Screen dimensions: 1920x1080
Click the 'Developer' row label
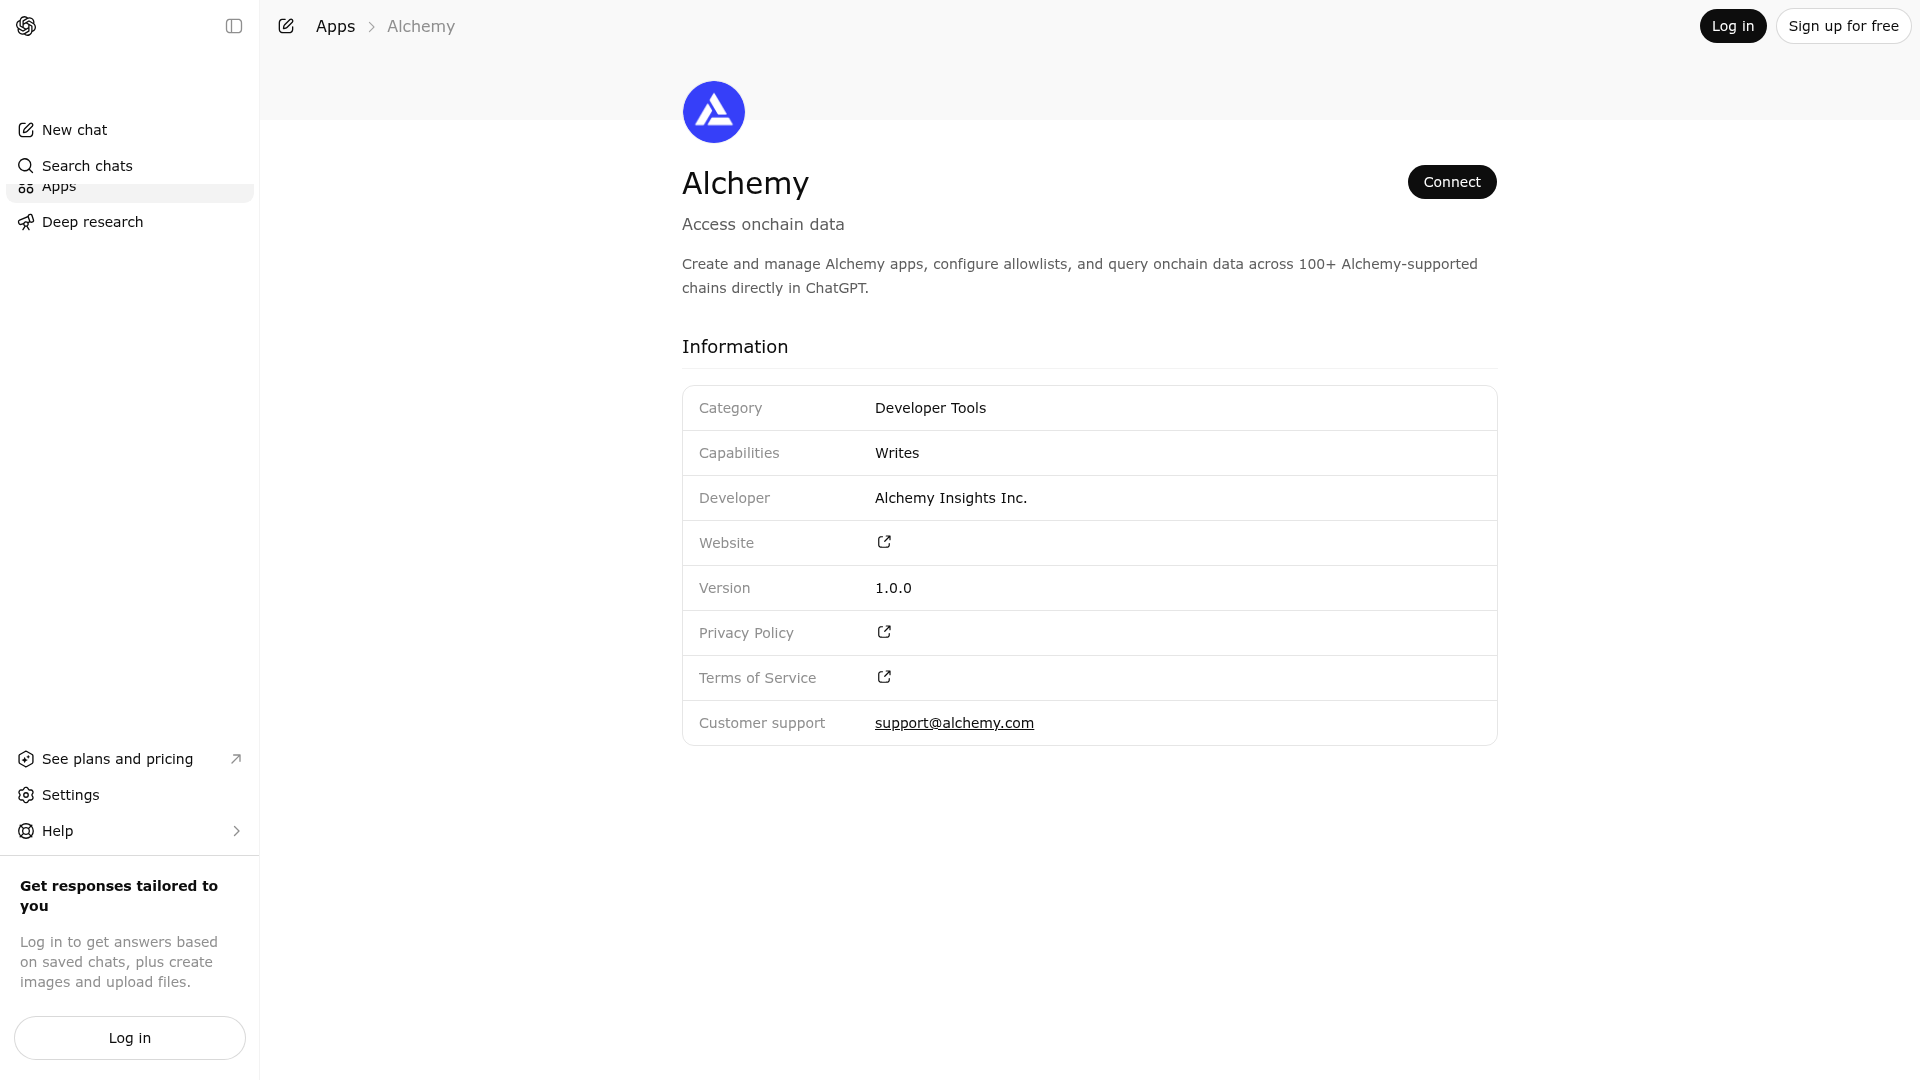pos(734,498)
